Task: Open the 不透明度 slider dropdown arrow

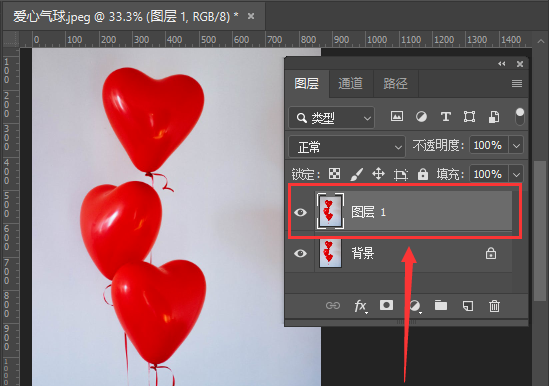Action: [x=516, y=145]
